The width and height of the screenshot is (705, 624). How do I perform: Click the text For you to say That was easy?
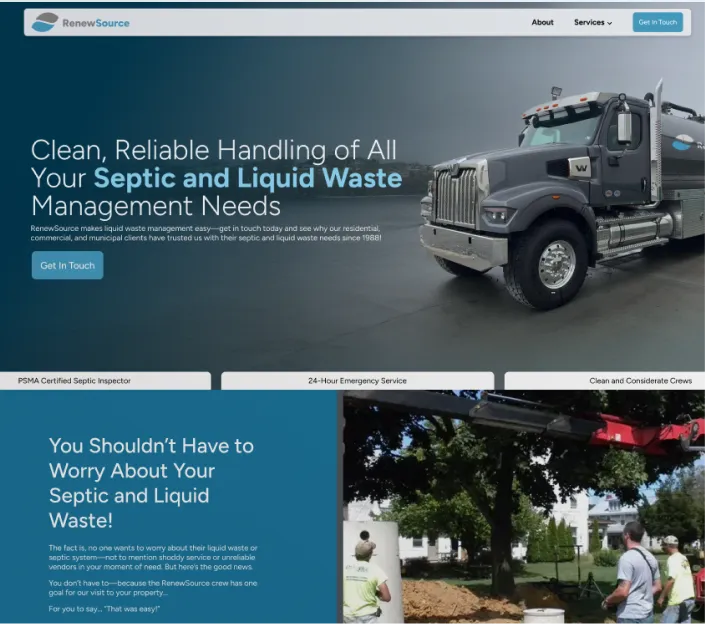coord(104,609)
